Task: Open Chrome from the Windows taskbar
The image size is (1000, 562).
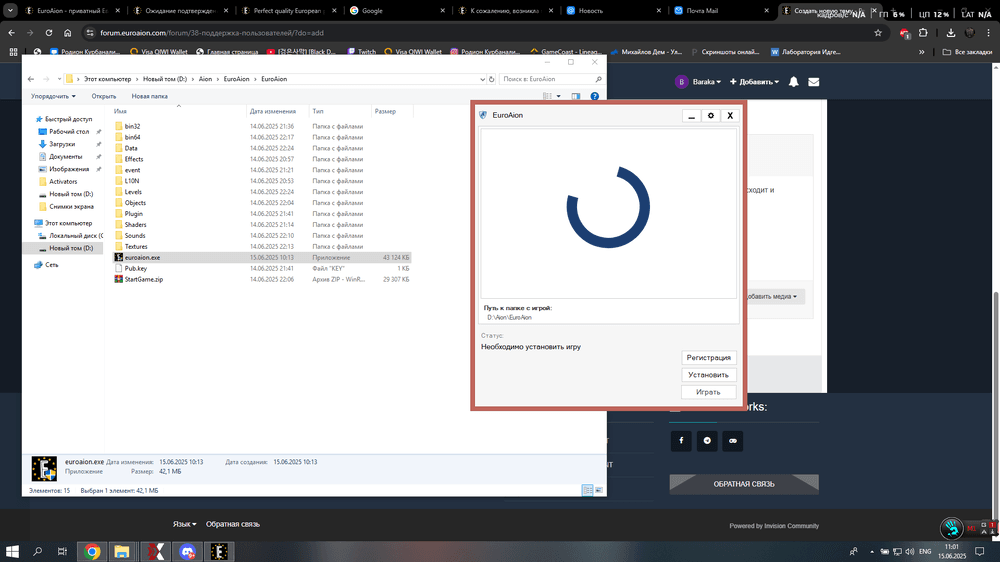Action: pyautogui.click(x=92, y=551)
